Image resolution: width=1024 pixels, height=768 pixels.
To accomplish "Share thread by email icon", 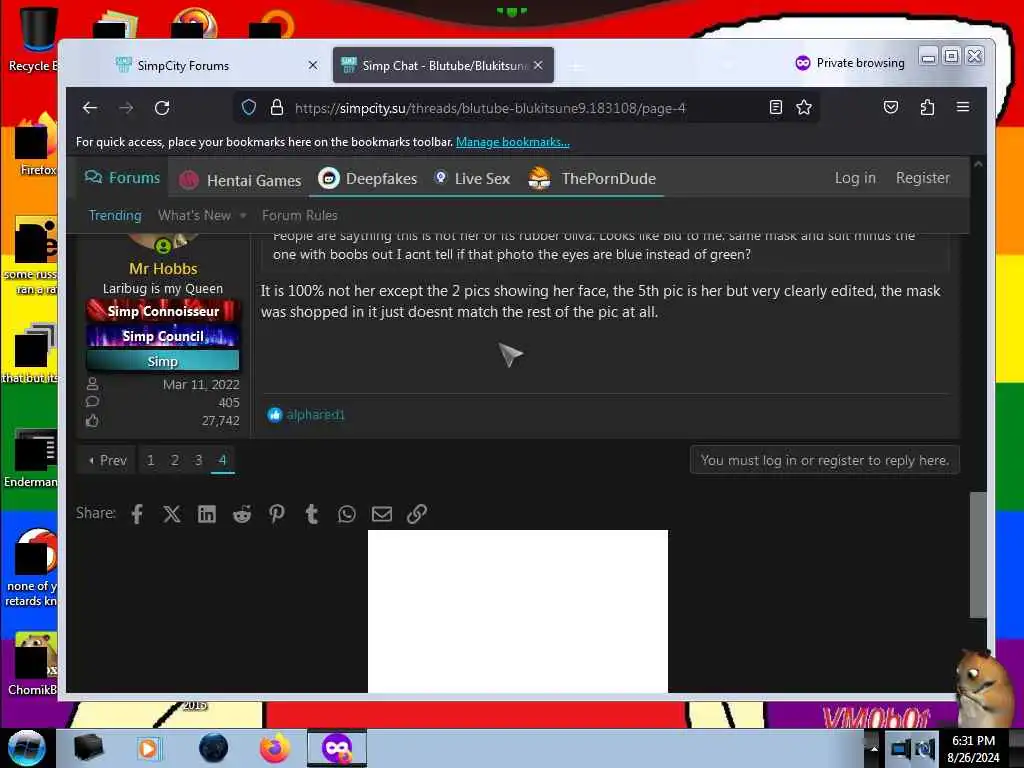I will [x=382, y=514].
